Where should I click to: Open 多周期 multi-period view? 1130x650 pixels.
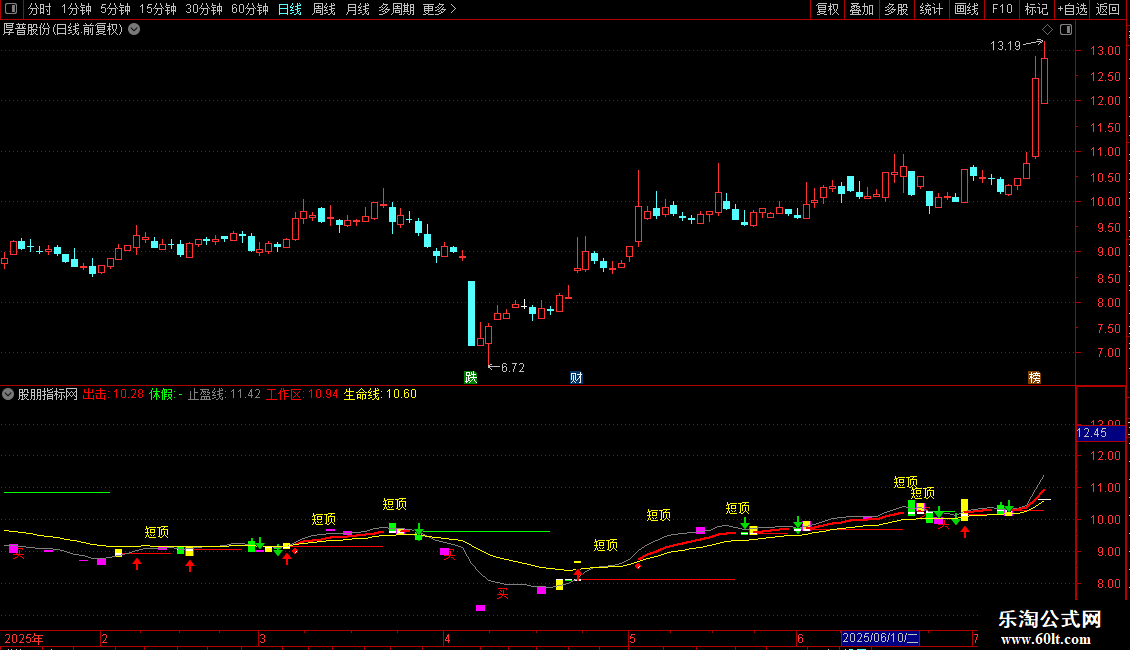coord(396,9)
